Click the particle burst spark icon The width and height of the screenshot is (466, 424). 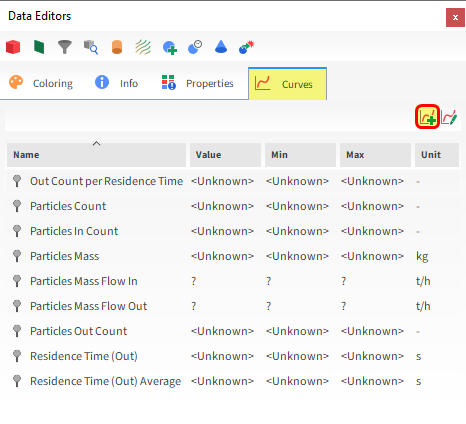click(x=247, y=47)
